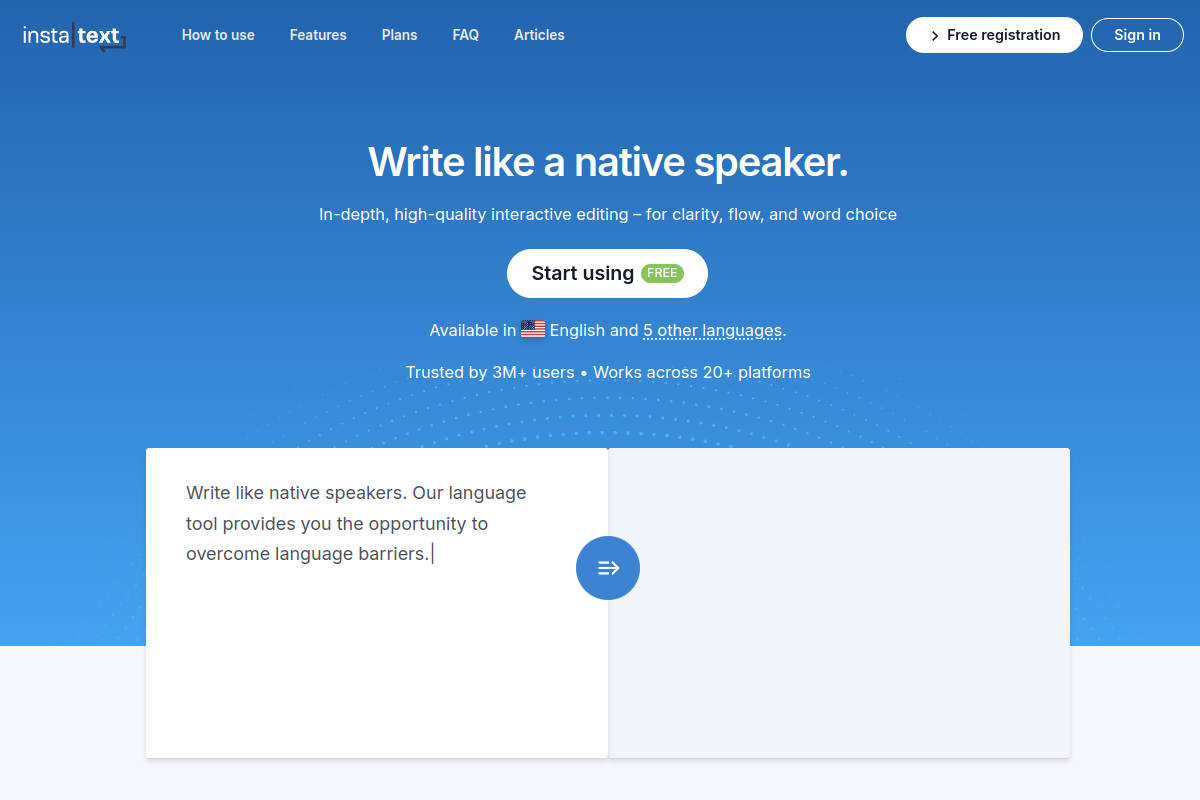Screen dimensions: 1200x800
Task: Click the "Trusted by 3M+ users" text
Action: click(490, 372)
